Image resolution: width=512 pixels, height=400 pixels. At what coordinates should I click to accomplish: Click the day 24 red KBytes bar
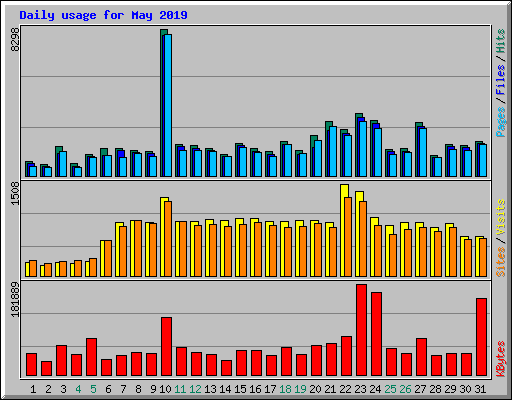376,334
